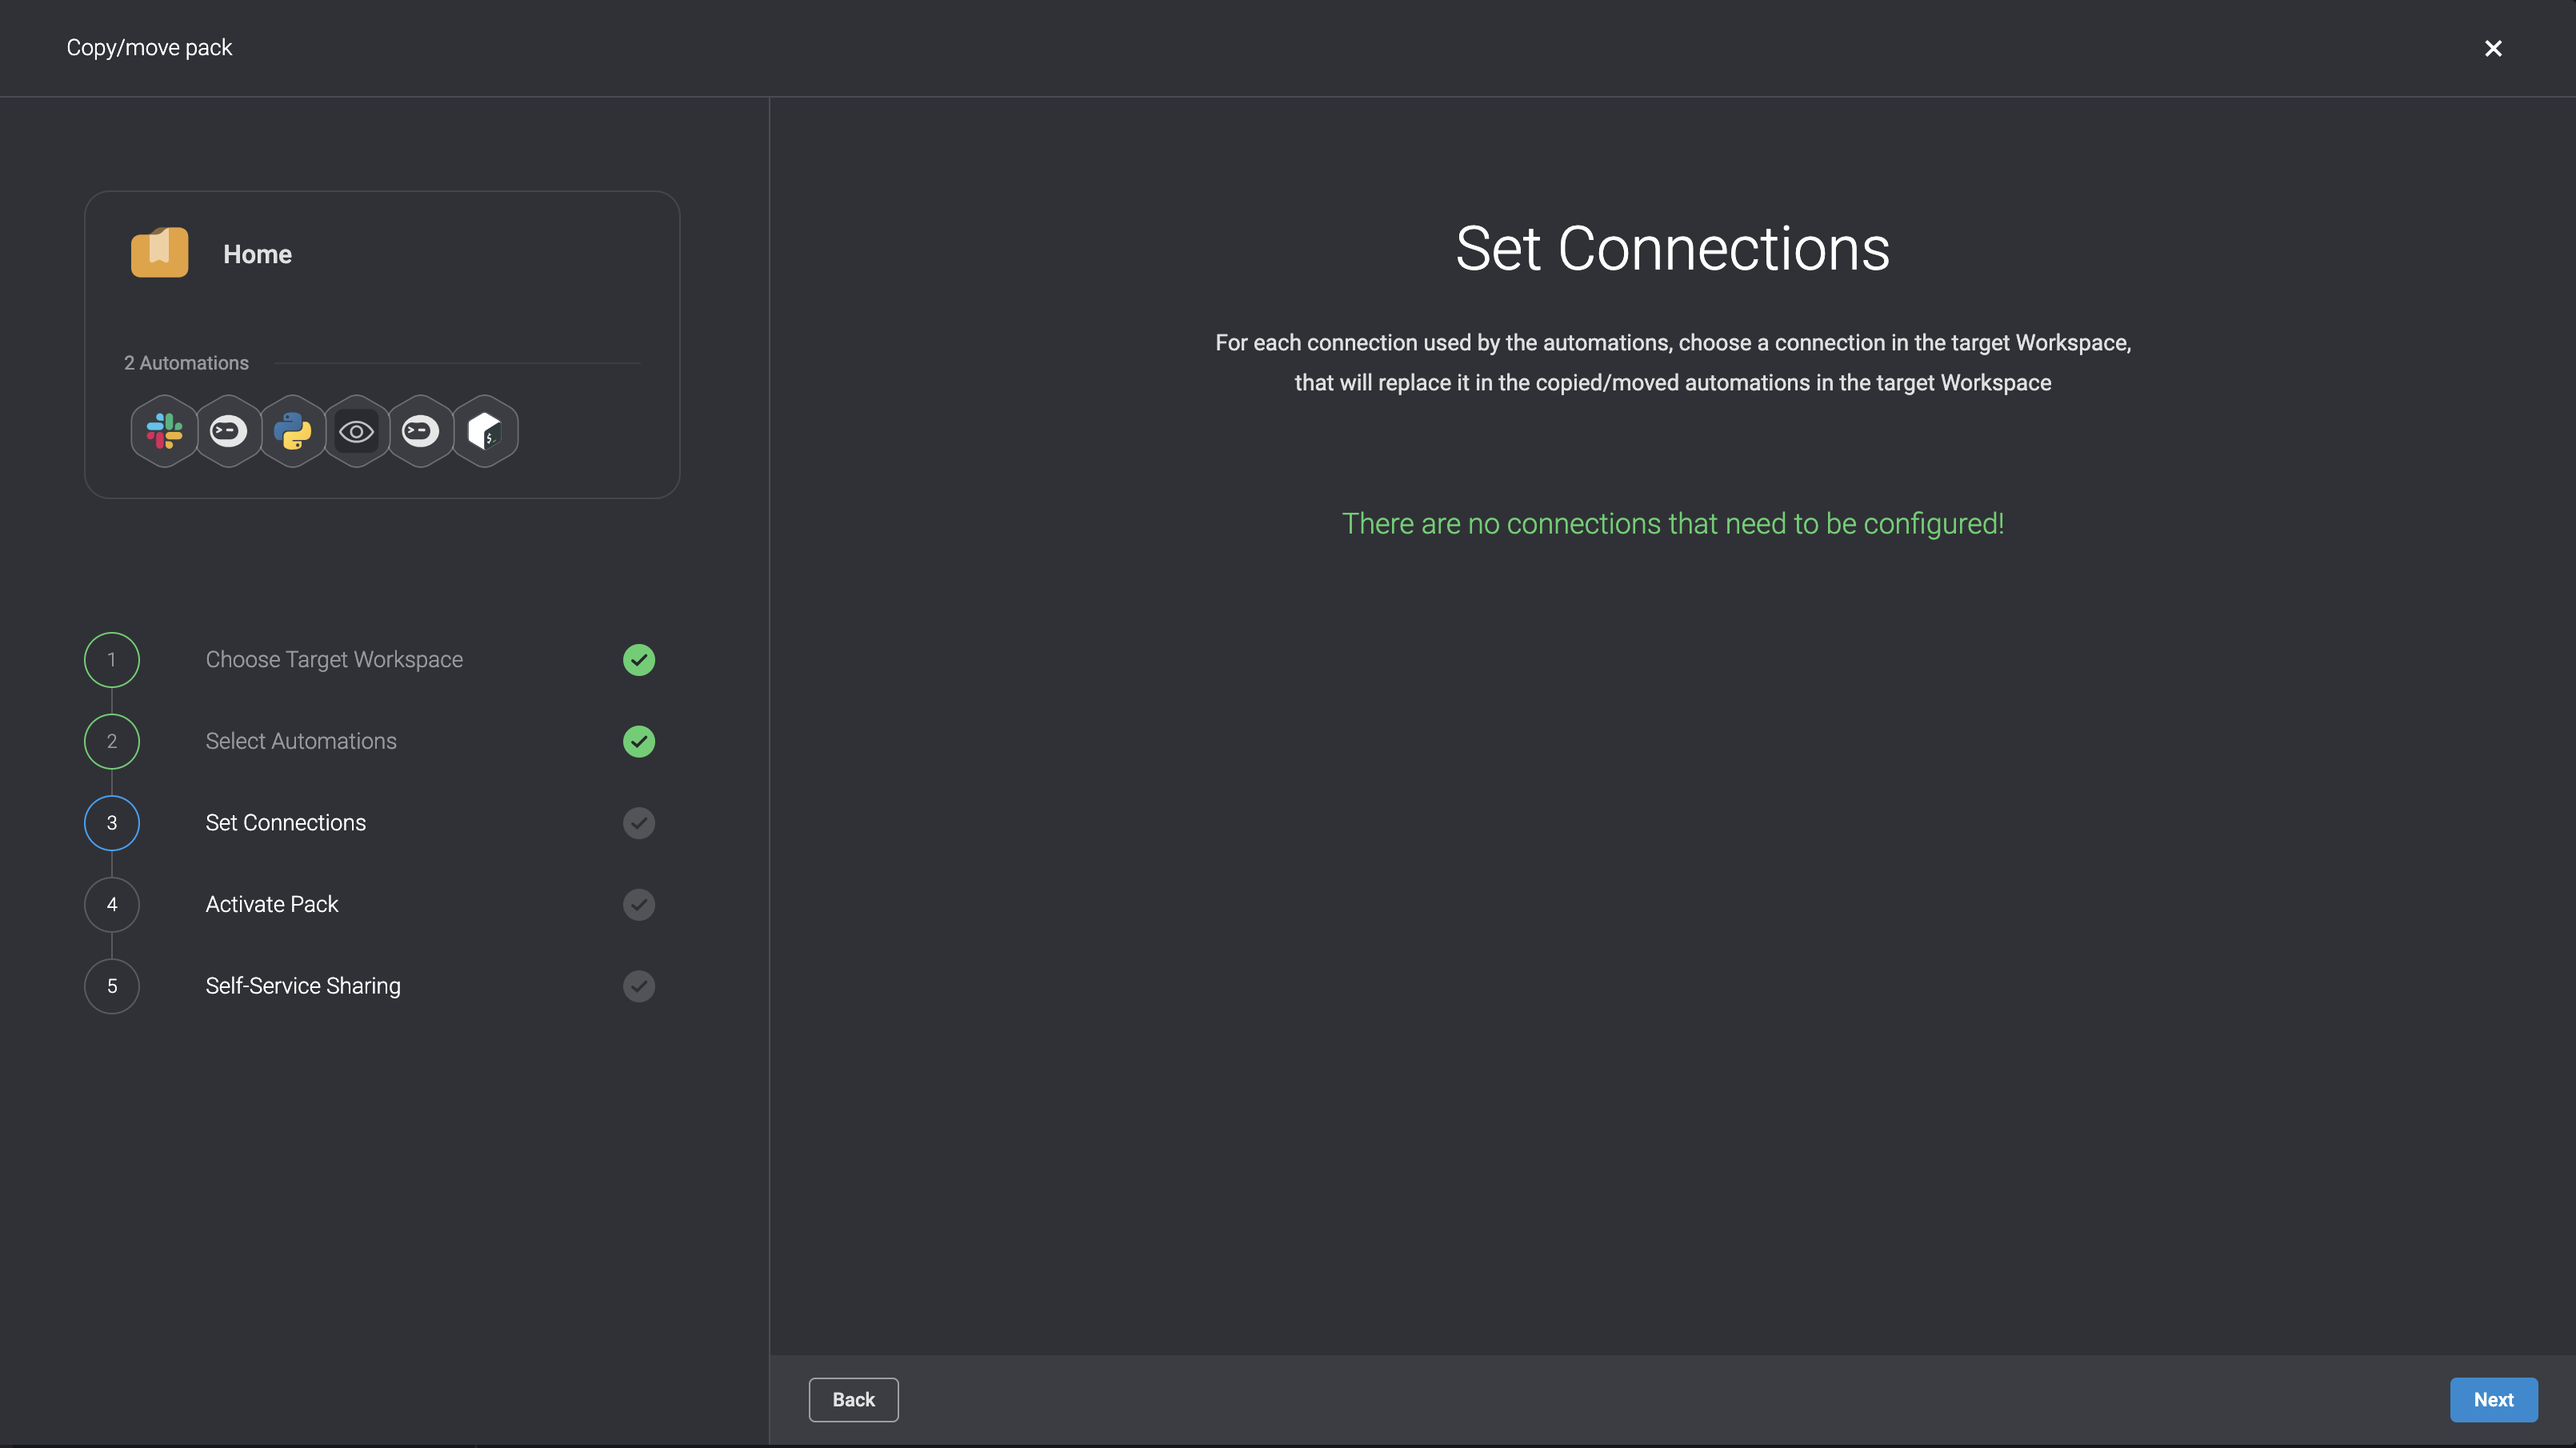The image size is (2576, 1448).
Task: Click the eye icon in automations row
Action: click(x=356, y=431)
